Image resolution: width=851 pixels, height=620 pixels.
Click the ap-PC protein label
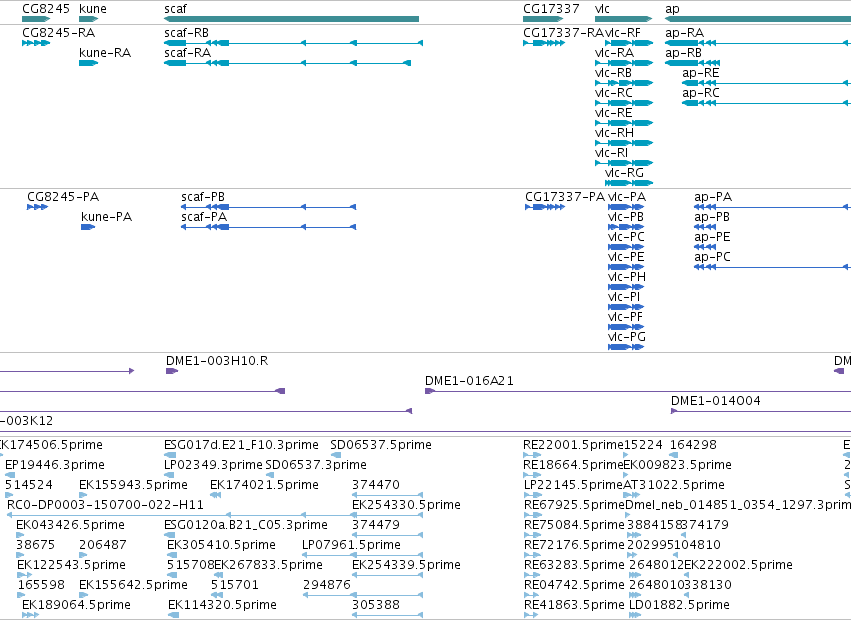click(x=712, y=257)
